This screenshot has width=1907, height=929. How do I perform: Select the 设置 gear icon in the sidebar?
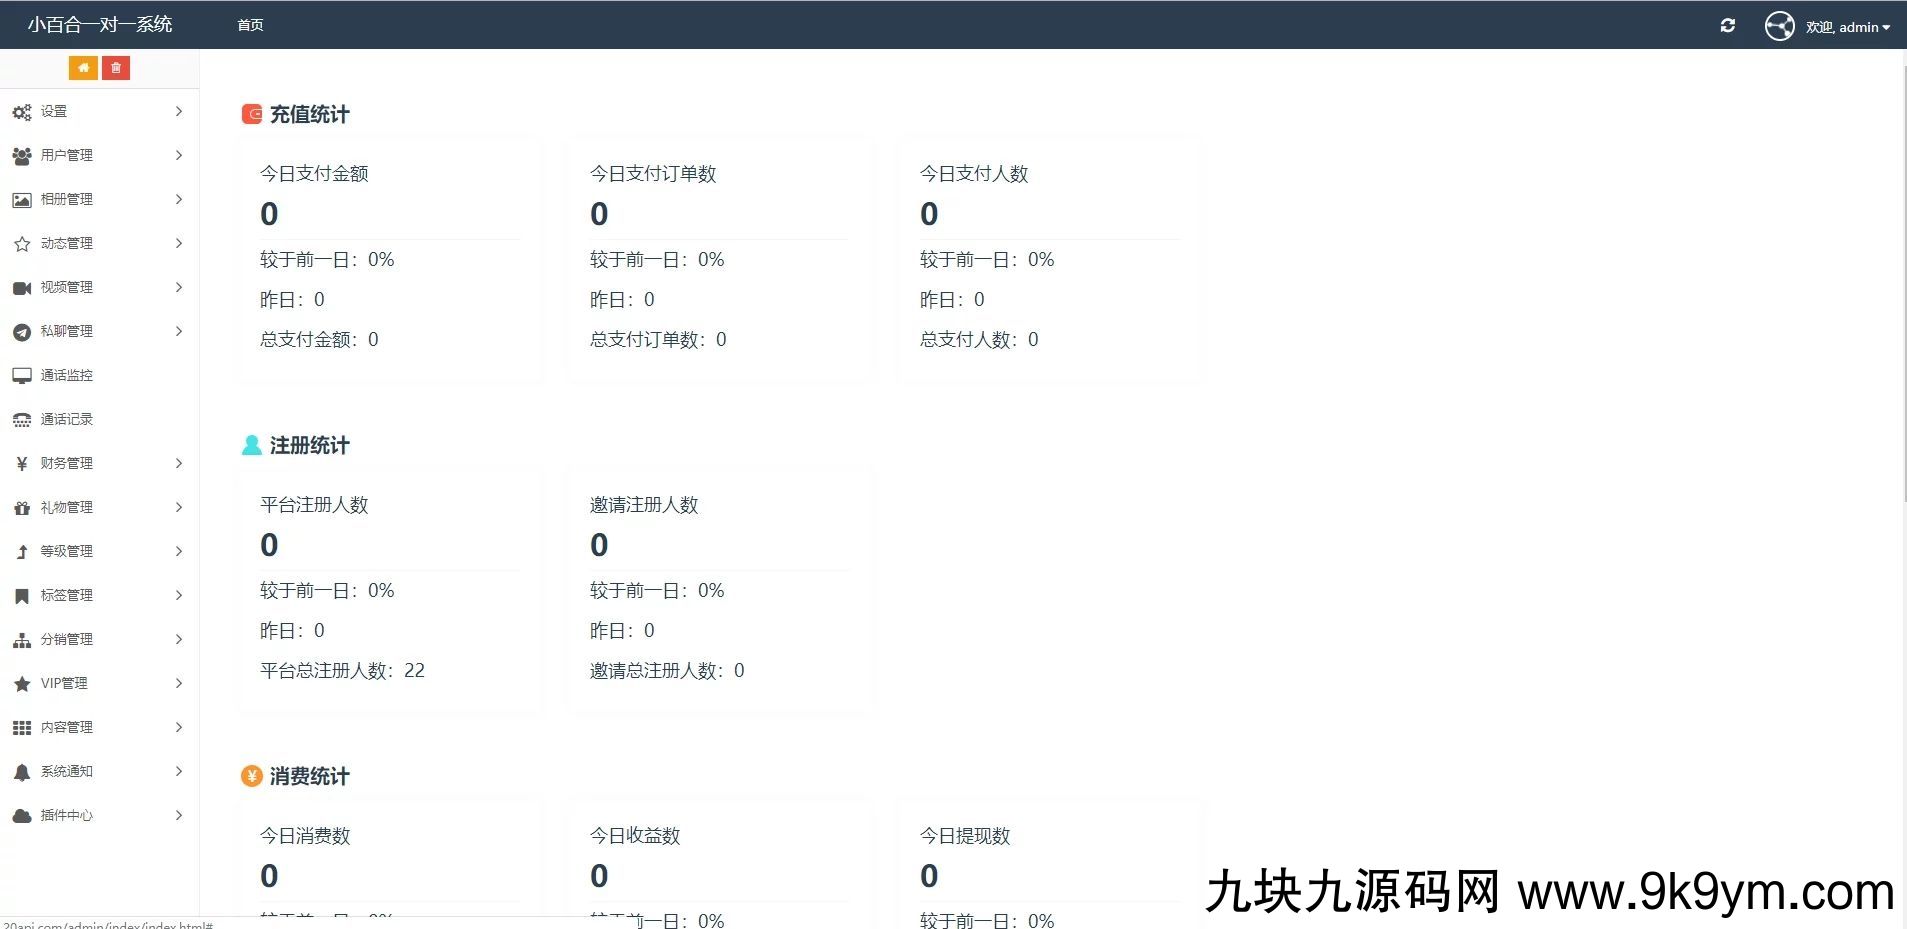tap(22, 112)
